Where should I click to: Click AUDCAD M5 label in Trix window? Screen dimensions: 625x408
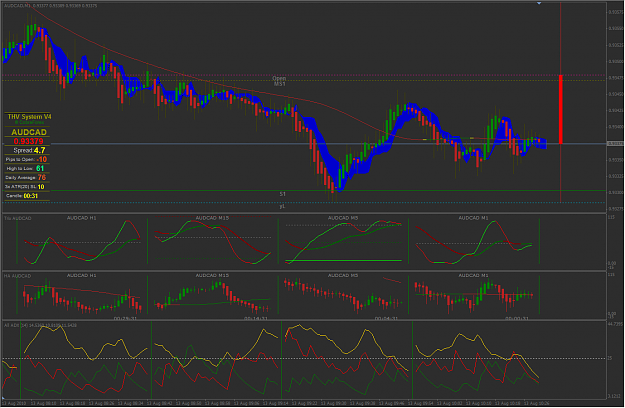pyautogui.click(x=343, y=218)
